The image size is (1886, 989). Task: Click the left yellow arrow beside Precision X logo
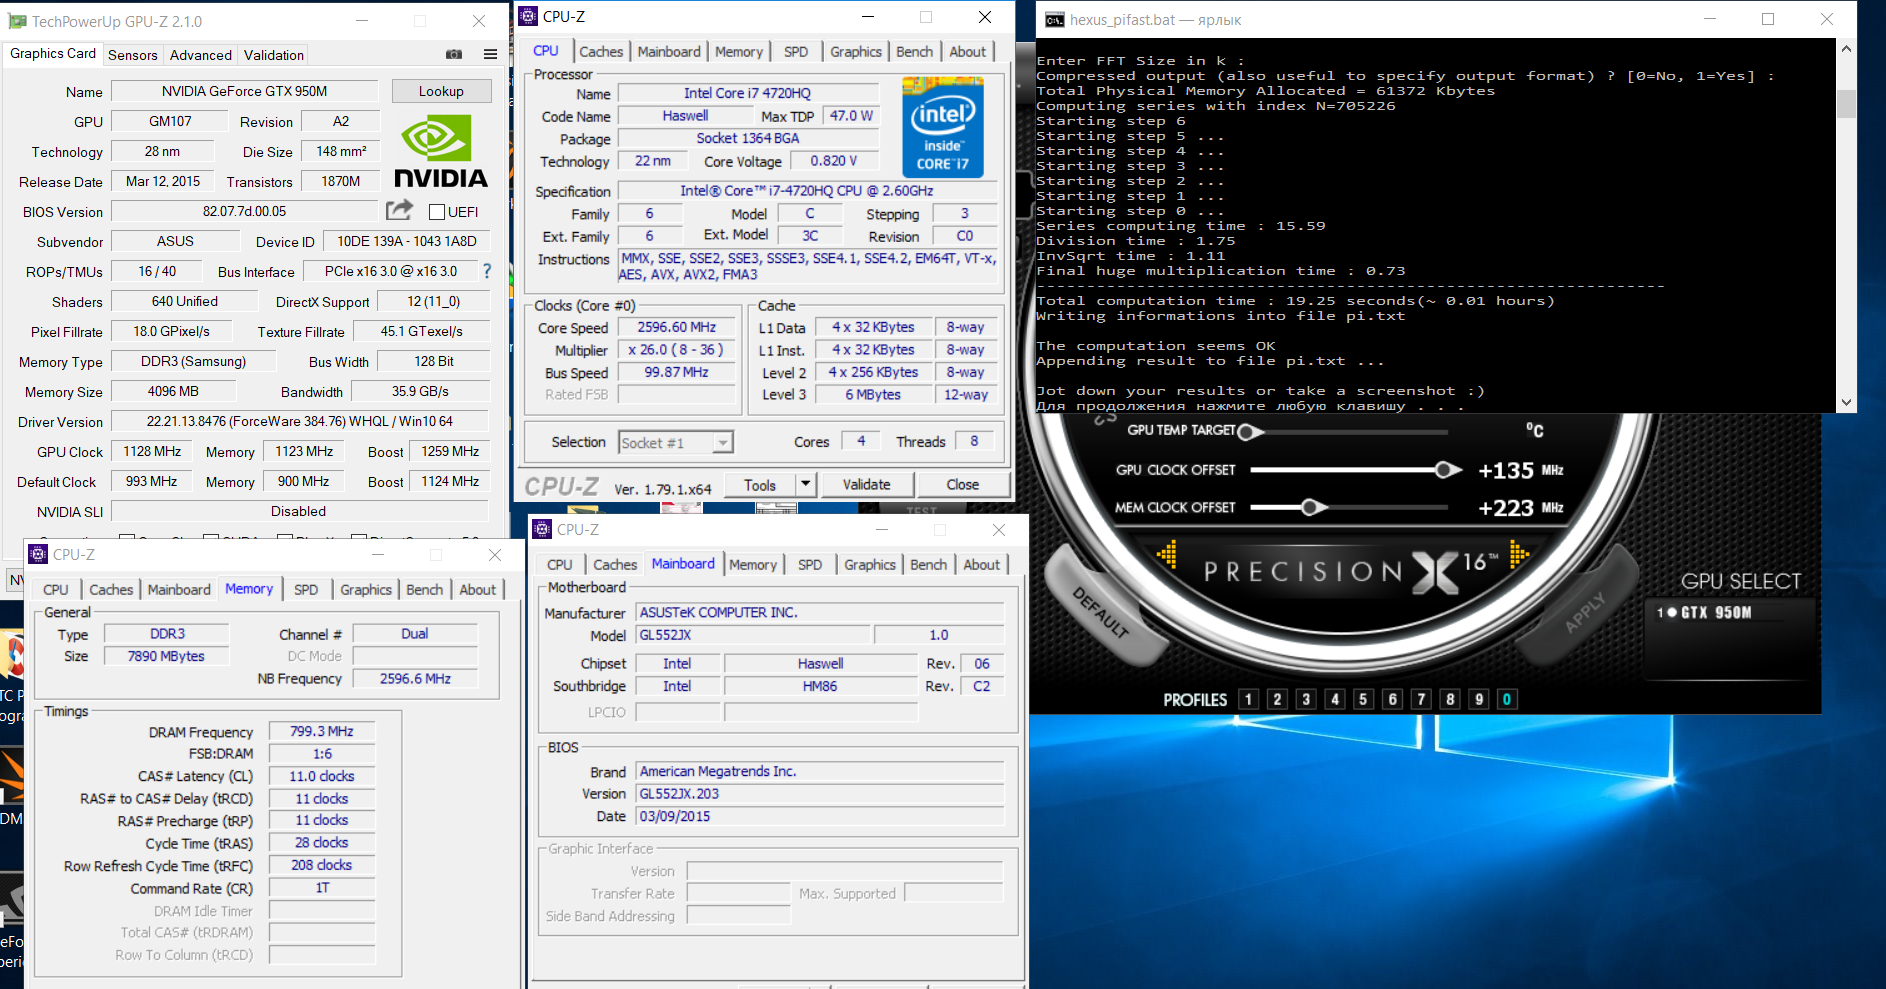(x=1167, y=553)
